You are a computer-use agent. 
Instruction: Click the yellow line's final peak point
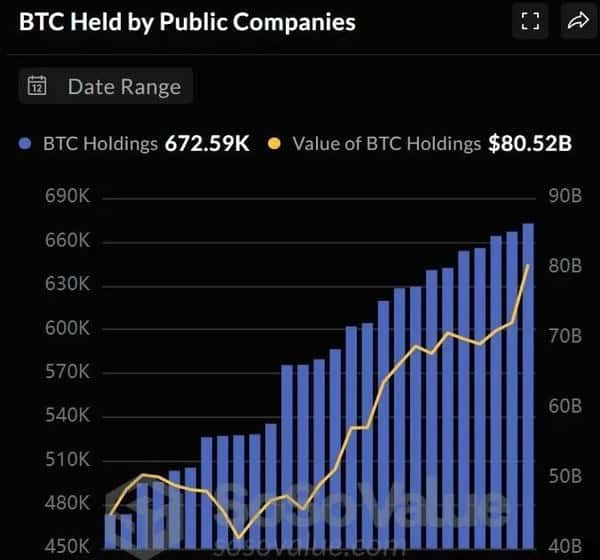point(528,265)
